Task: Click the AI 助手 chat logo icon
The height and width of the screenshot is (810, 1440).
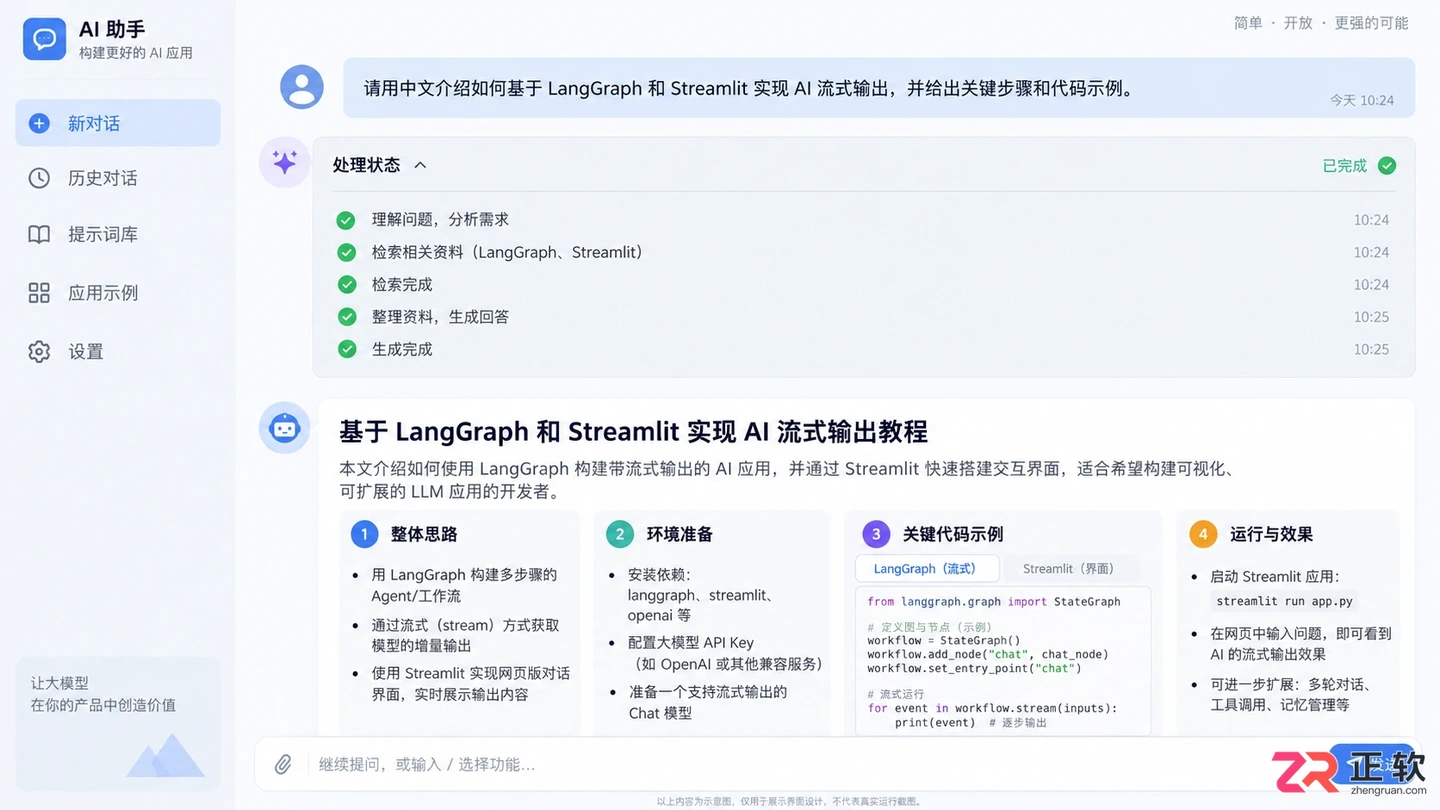Action: pos(44,39)
